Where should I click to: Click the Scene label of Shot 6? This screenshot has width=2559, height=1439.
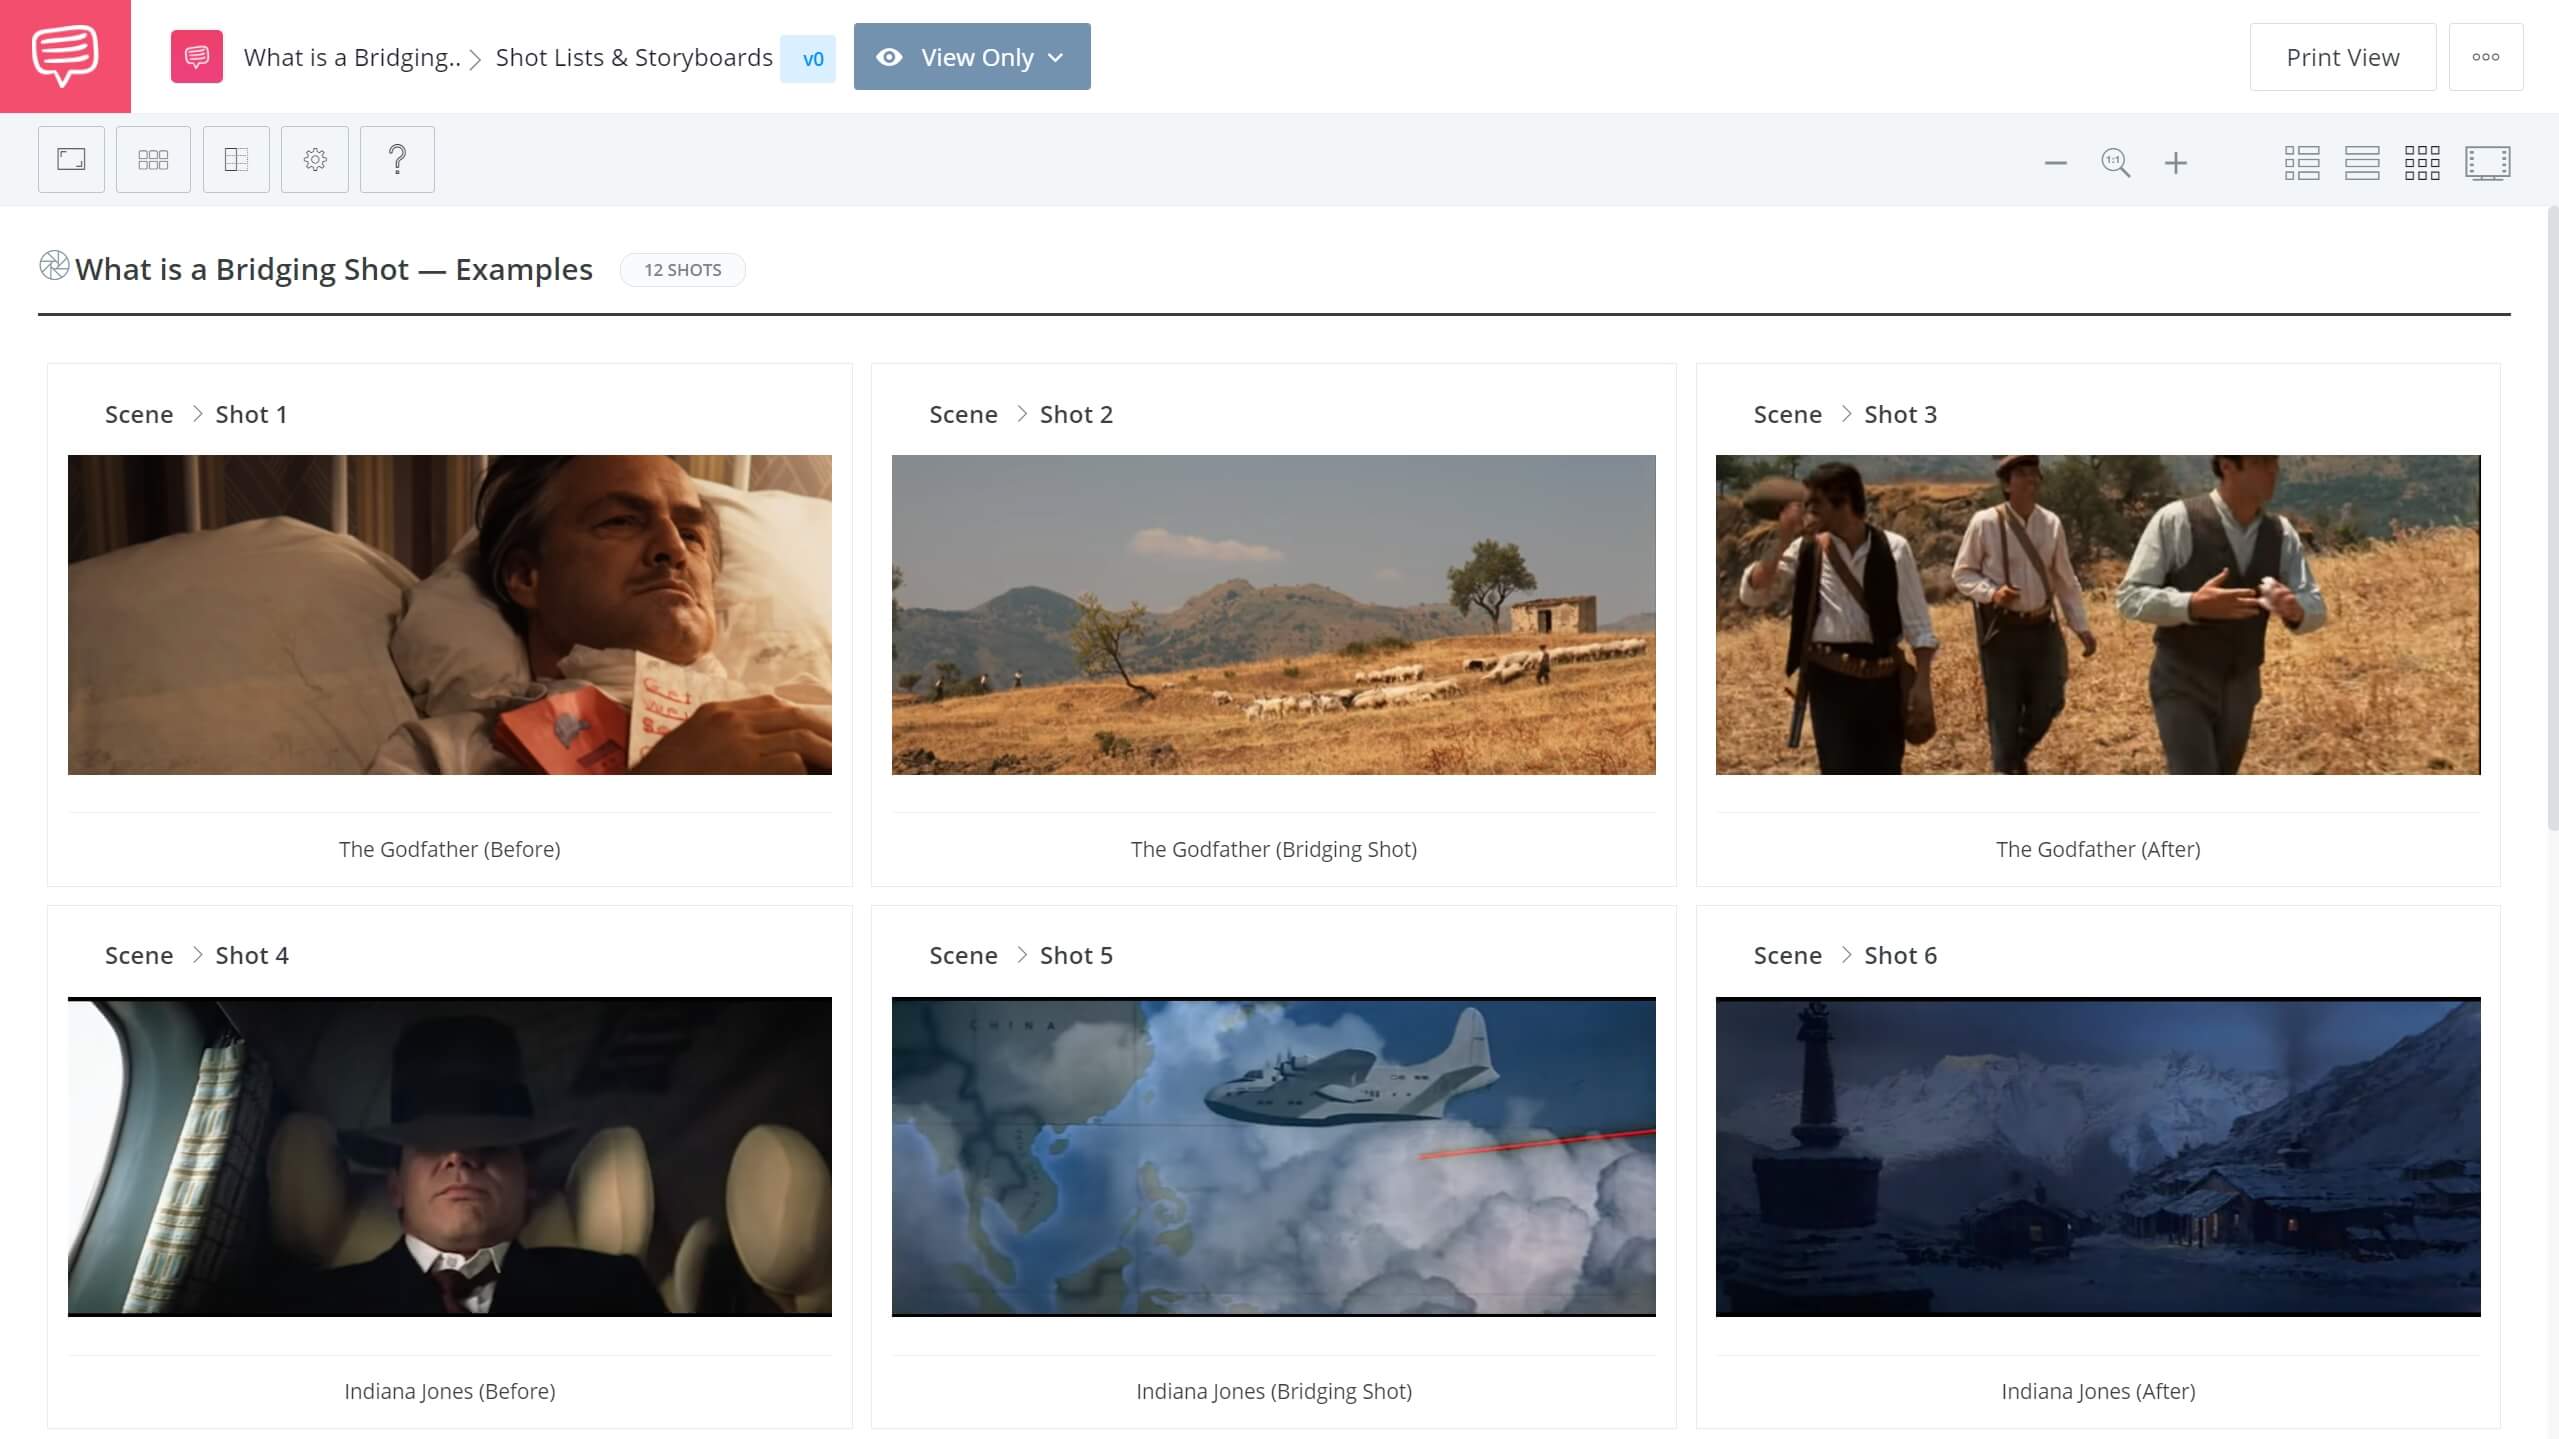click(x=1787, y=955)
